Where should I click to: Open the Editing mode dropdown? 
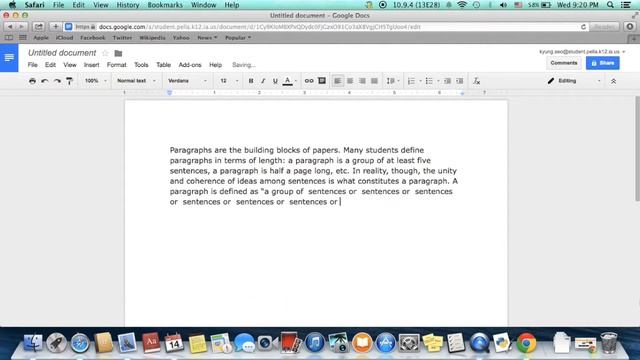574,81
